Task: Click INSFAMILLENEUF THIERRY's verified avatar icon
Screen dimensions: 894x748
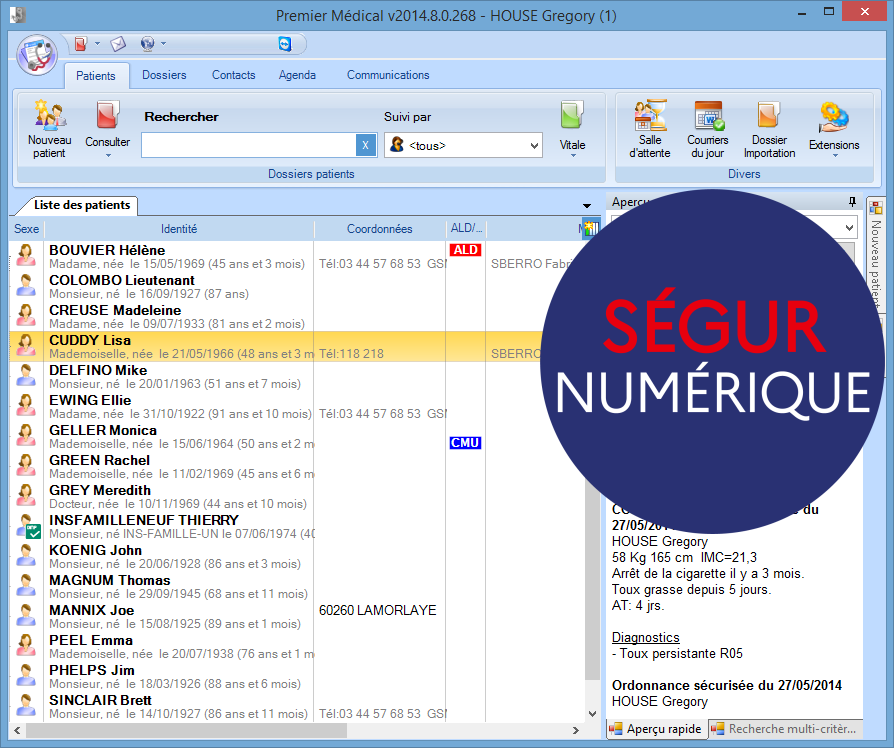Action: (27, 526)
